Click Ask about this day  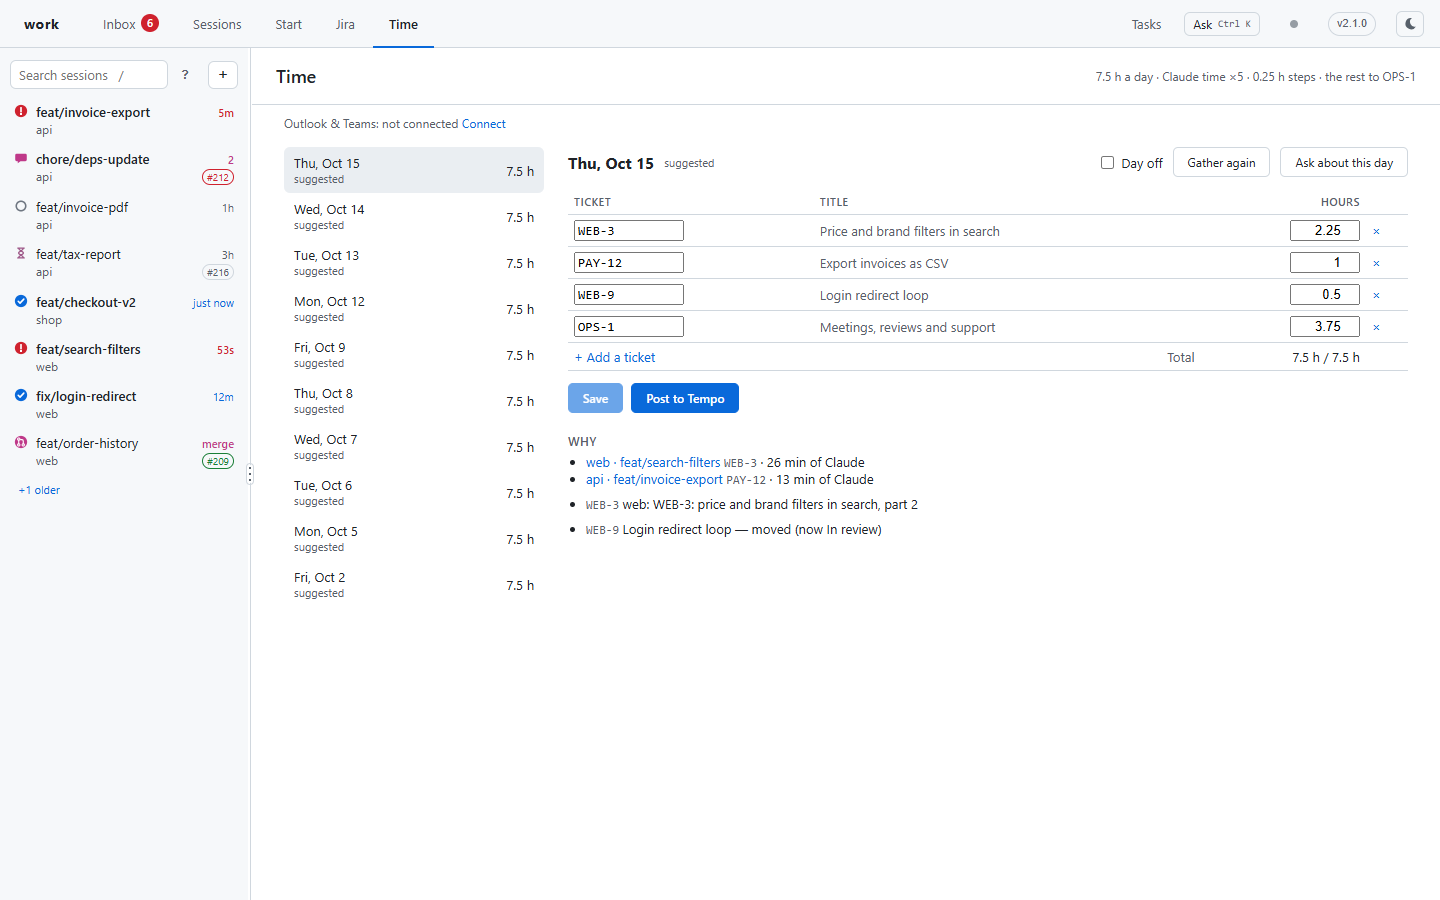click(x=1344, y=163)
